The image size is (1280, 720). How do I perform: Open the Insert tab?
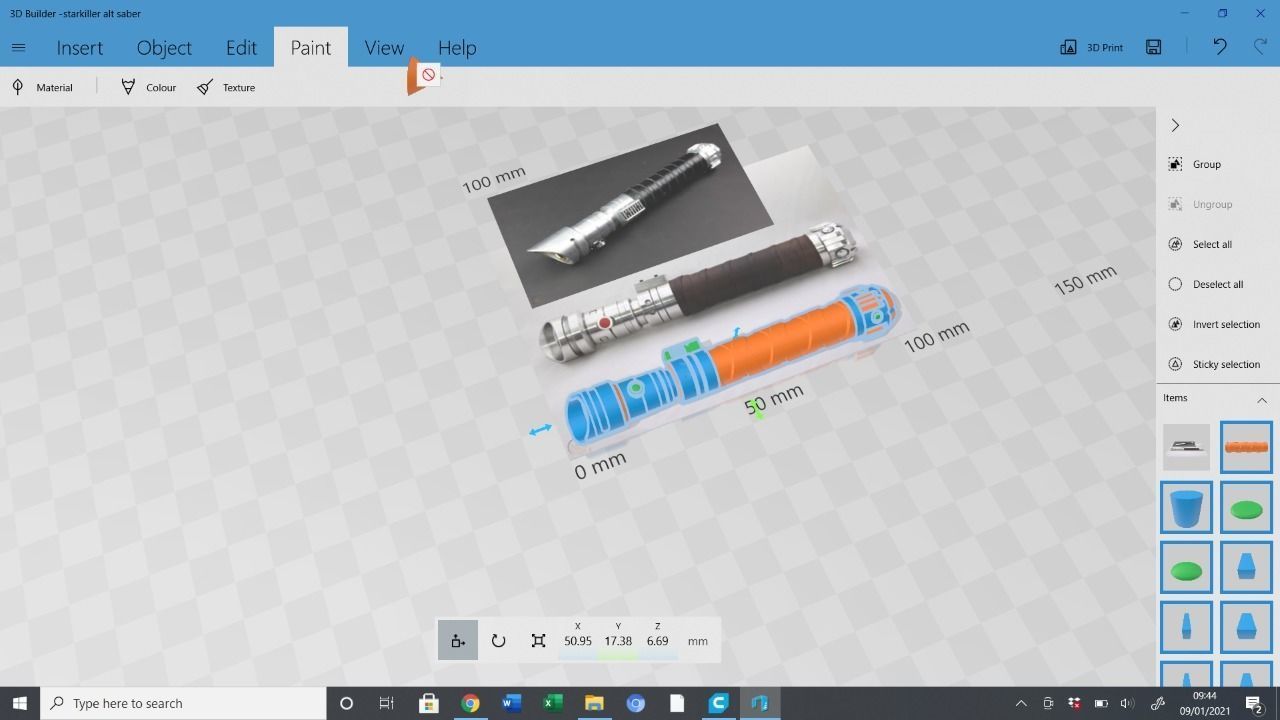coord(80,48)
